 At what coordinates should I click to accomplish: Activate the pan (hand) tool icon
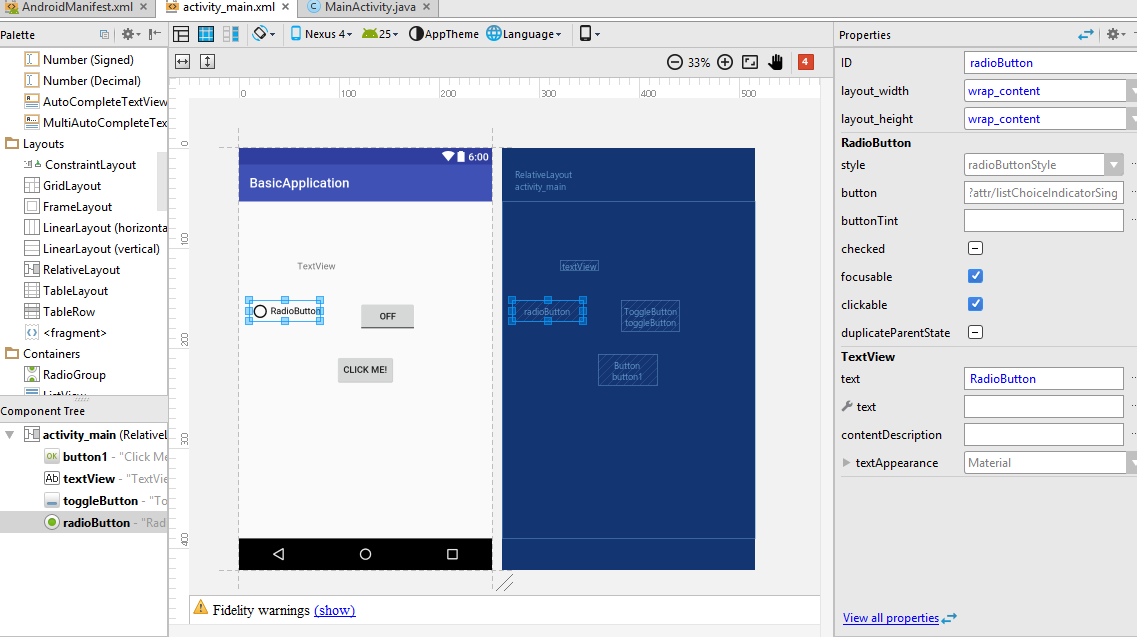point(776,61)
